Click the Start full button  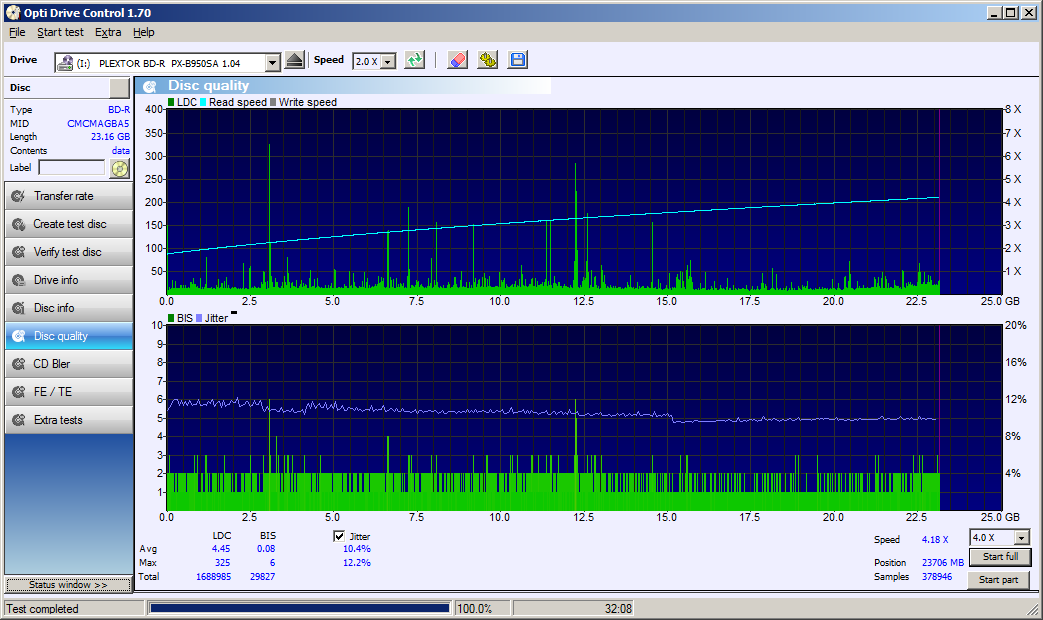1000,557
